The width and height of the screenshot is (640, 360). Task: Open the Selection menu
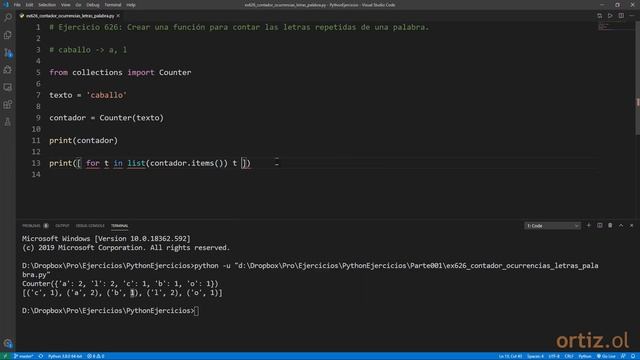[47, 5]
